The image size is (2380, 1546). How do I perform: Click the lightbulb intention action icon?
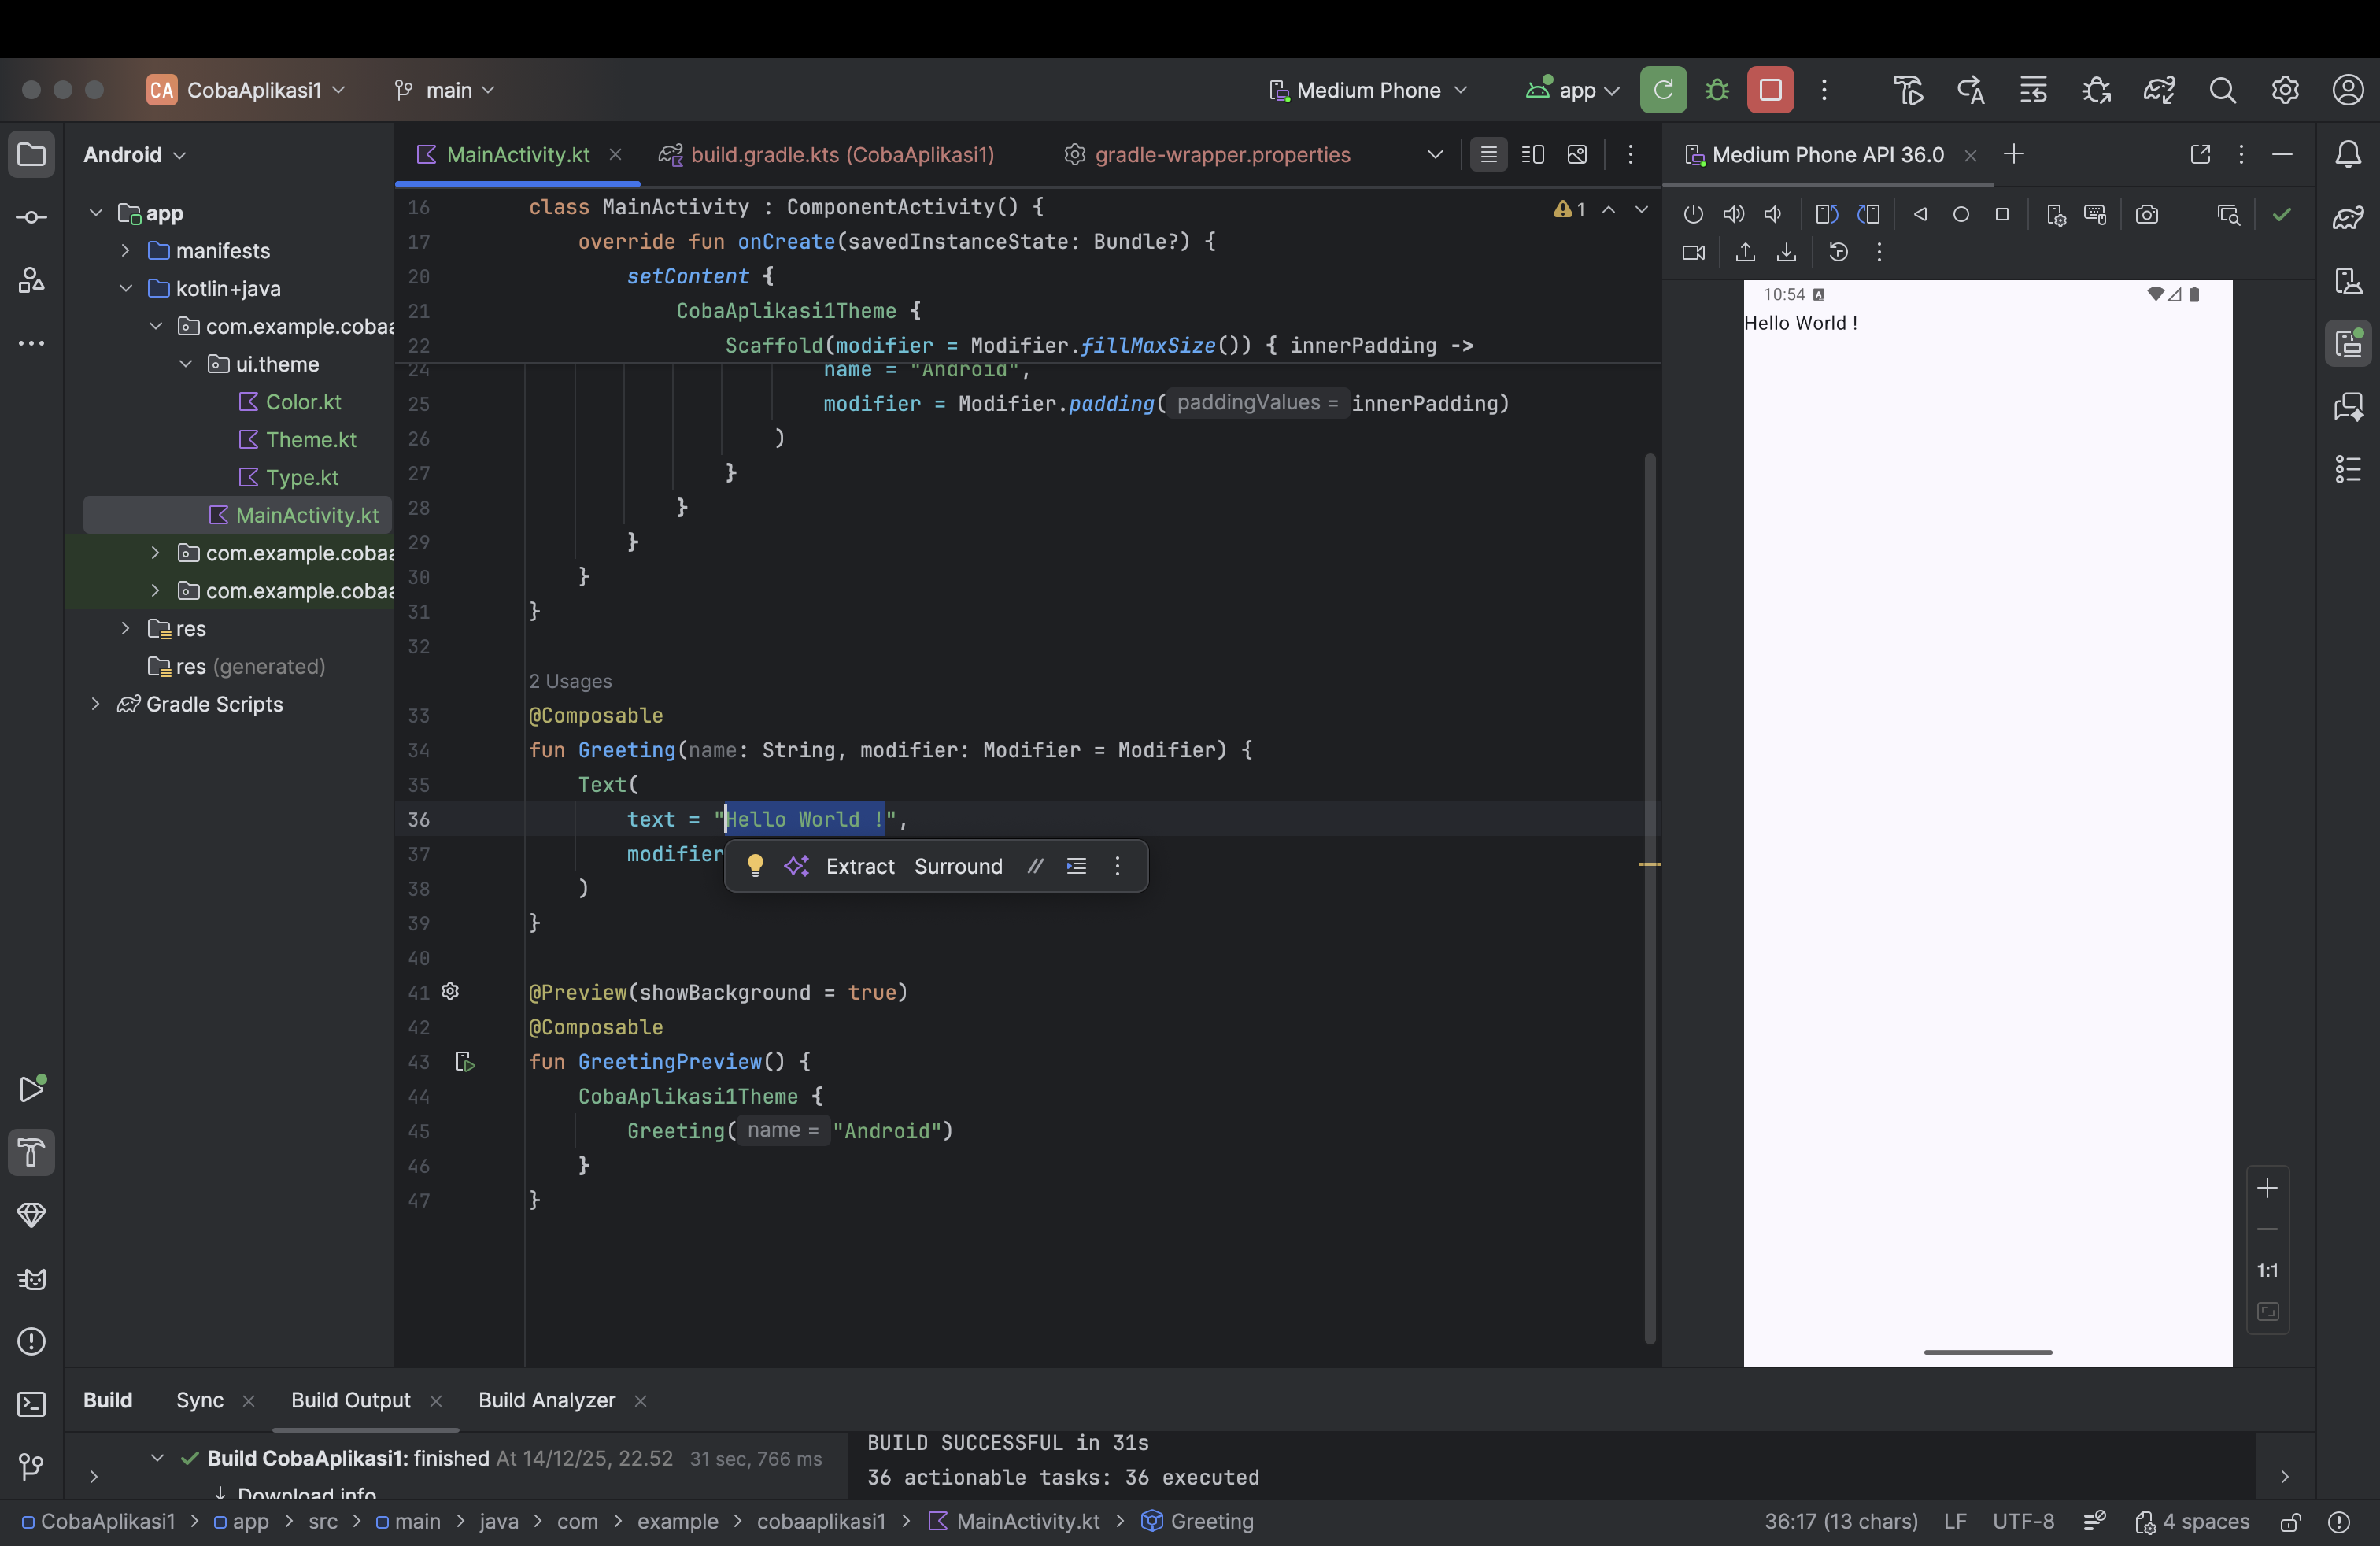(x=755, y=866)
